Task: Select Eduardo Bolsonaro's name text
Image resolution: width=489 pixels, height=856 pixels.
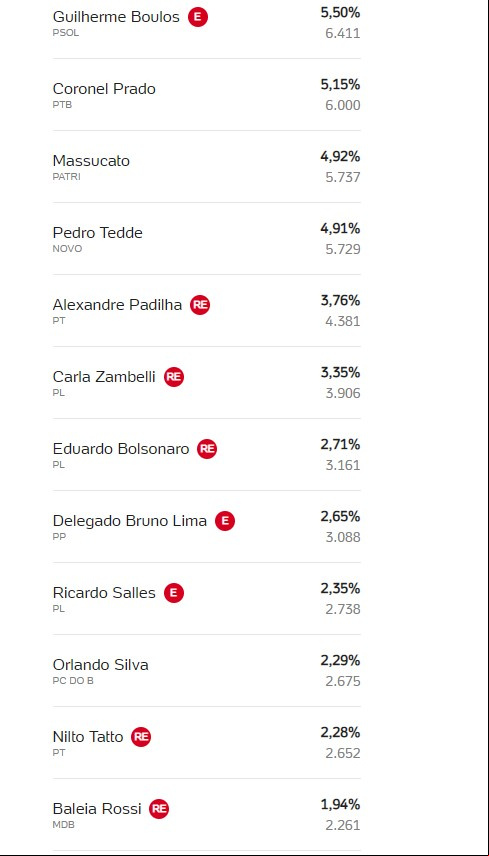Action: [121, 449]
